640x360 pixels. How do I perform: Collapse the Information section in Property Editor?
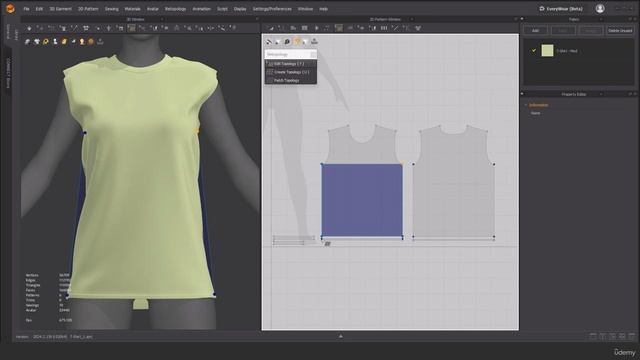click(x=526, y=105)
